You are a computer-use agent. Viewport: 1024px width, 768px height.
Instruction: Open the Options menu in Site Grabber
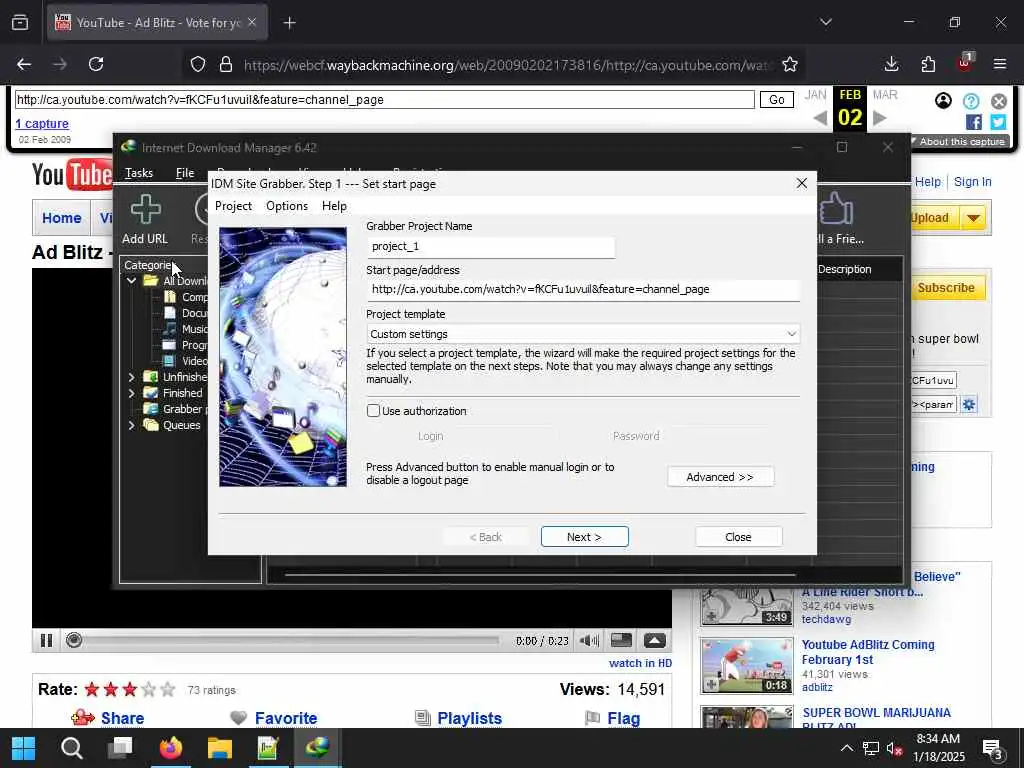287,206
